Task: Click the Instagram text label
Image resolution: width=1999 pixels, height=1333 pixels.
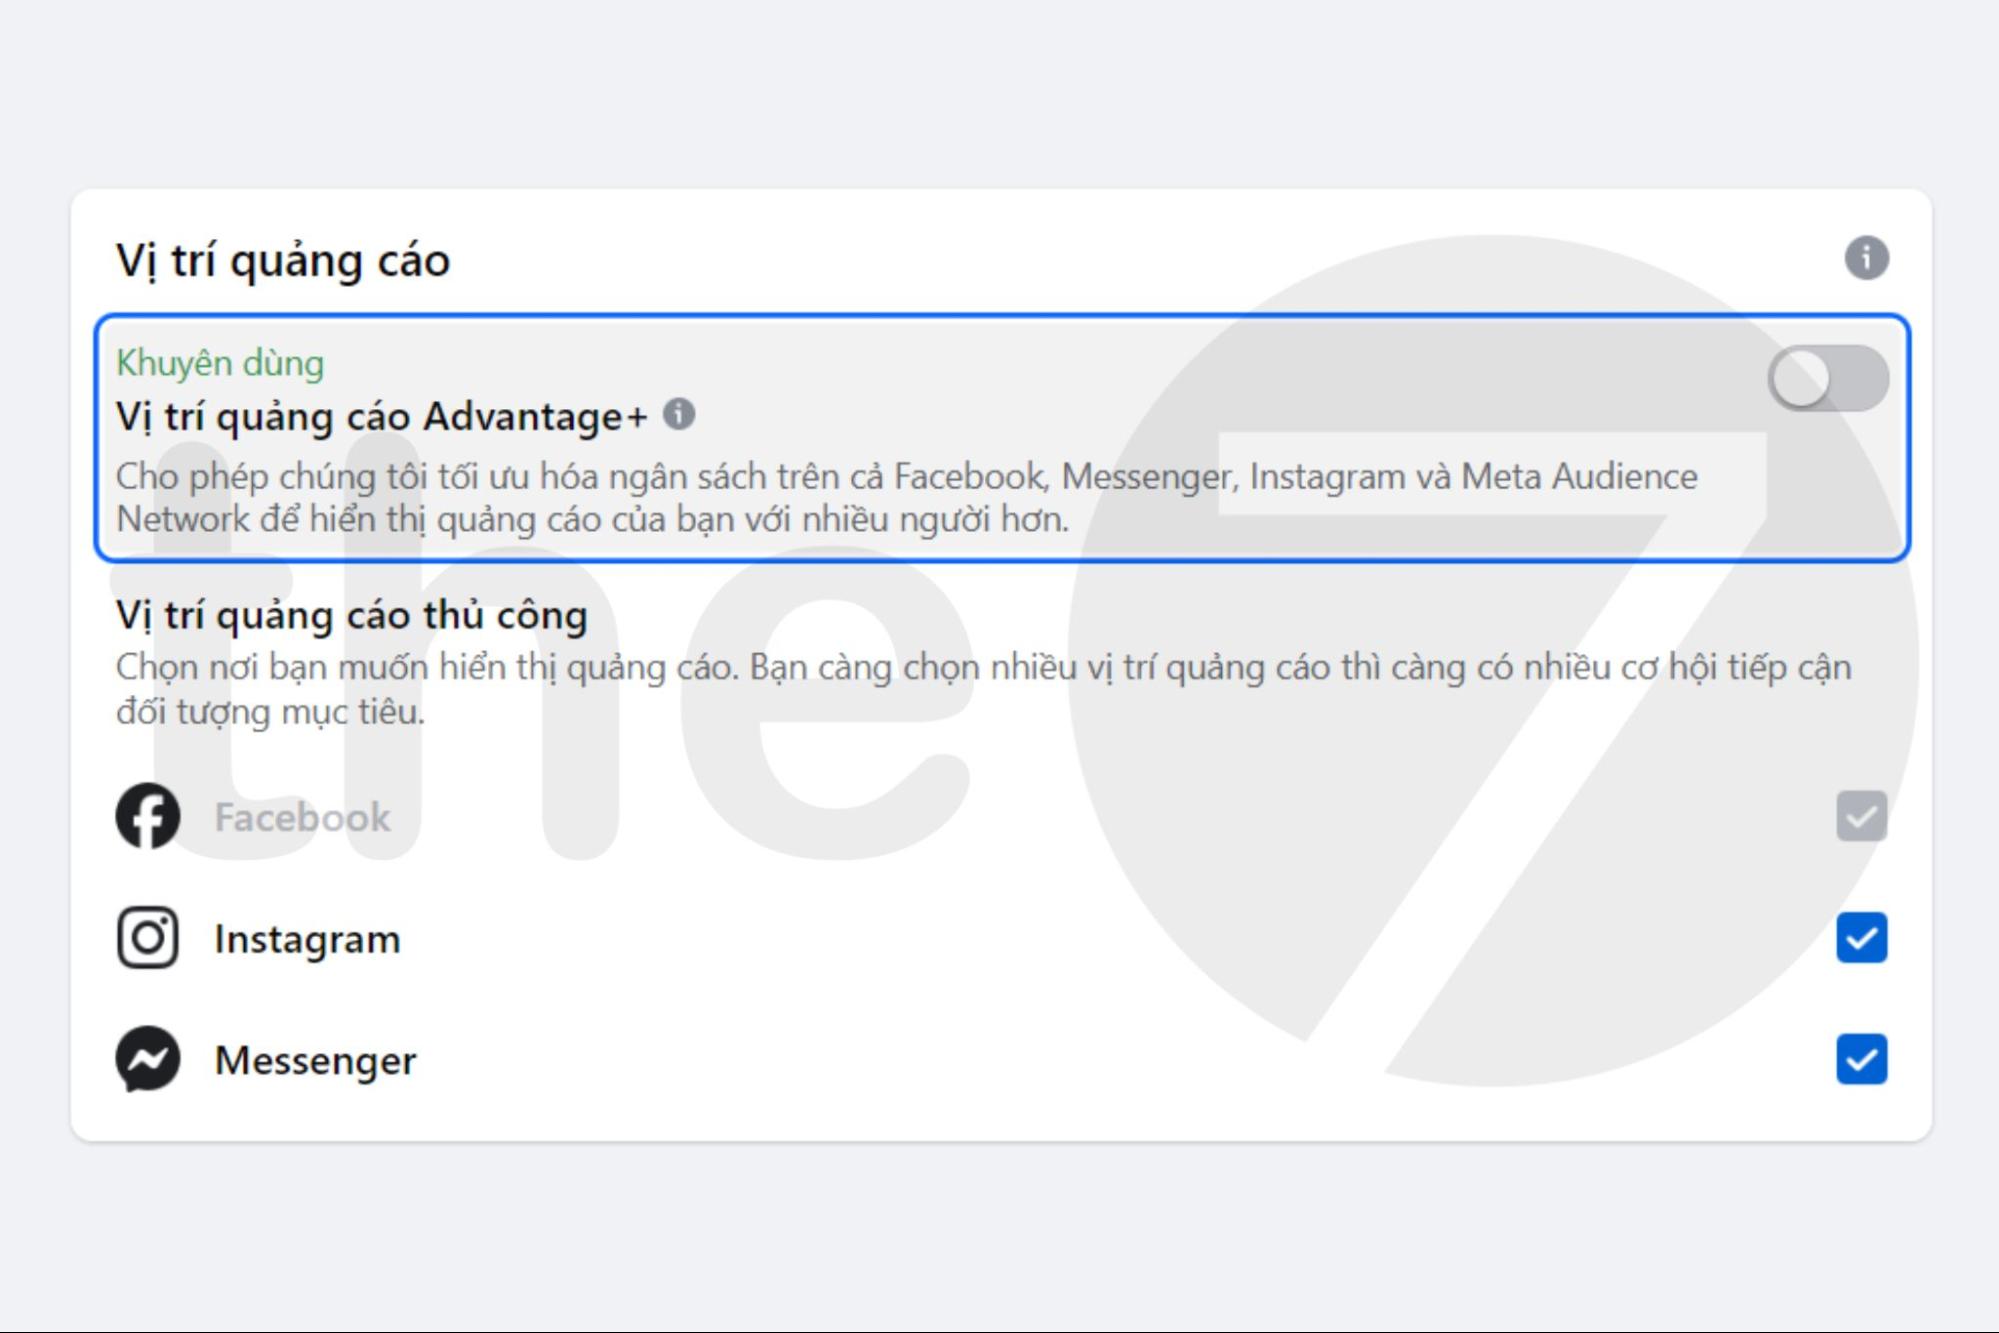Action: point(307,939)
